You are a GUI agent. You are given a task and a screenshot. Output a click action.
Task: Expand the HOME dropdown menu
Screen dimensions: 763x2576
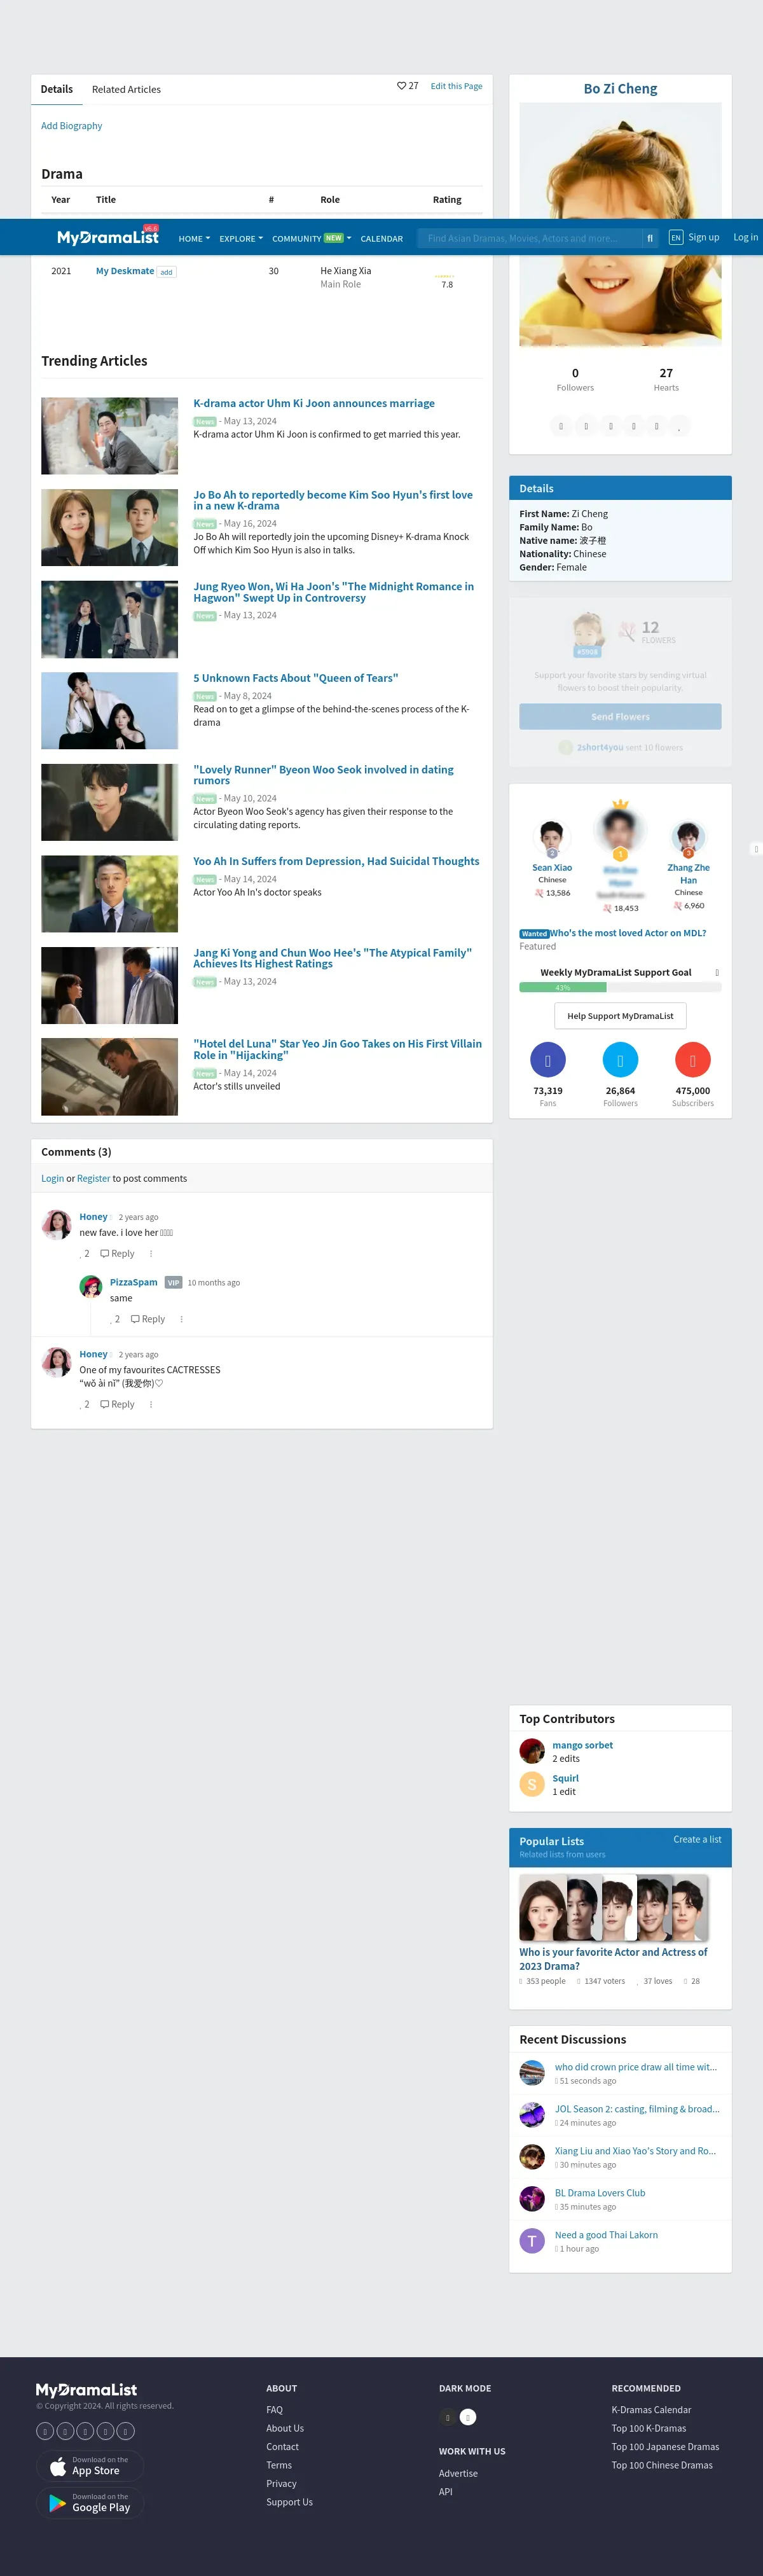[194, 239]
